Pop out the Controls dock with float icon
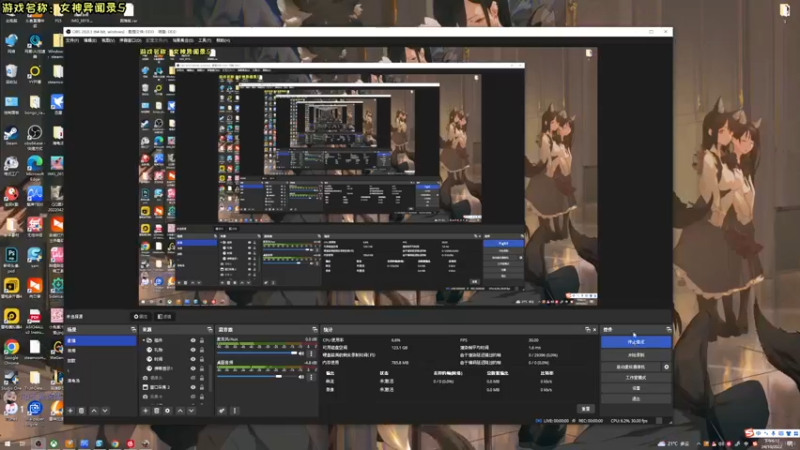Screen dimensions: 800x450 point(668,330)
